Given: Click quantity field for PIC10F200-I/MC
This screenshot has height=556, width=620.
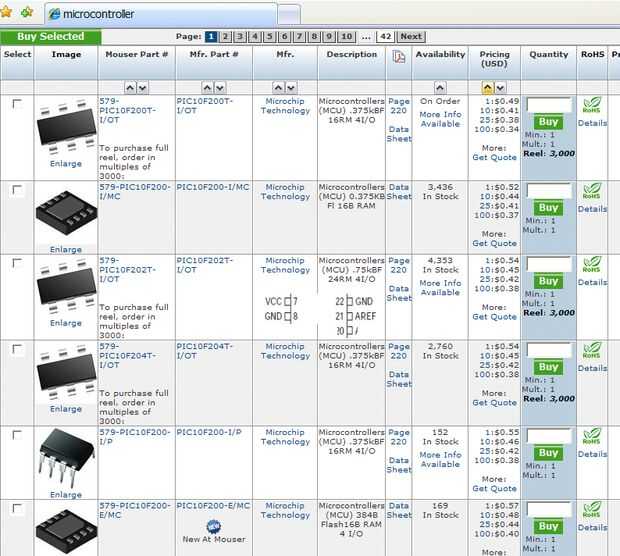Looking at the screenshot, I should (x=549, y=191).
